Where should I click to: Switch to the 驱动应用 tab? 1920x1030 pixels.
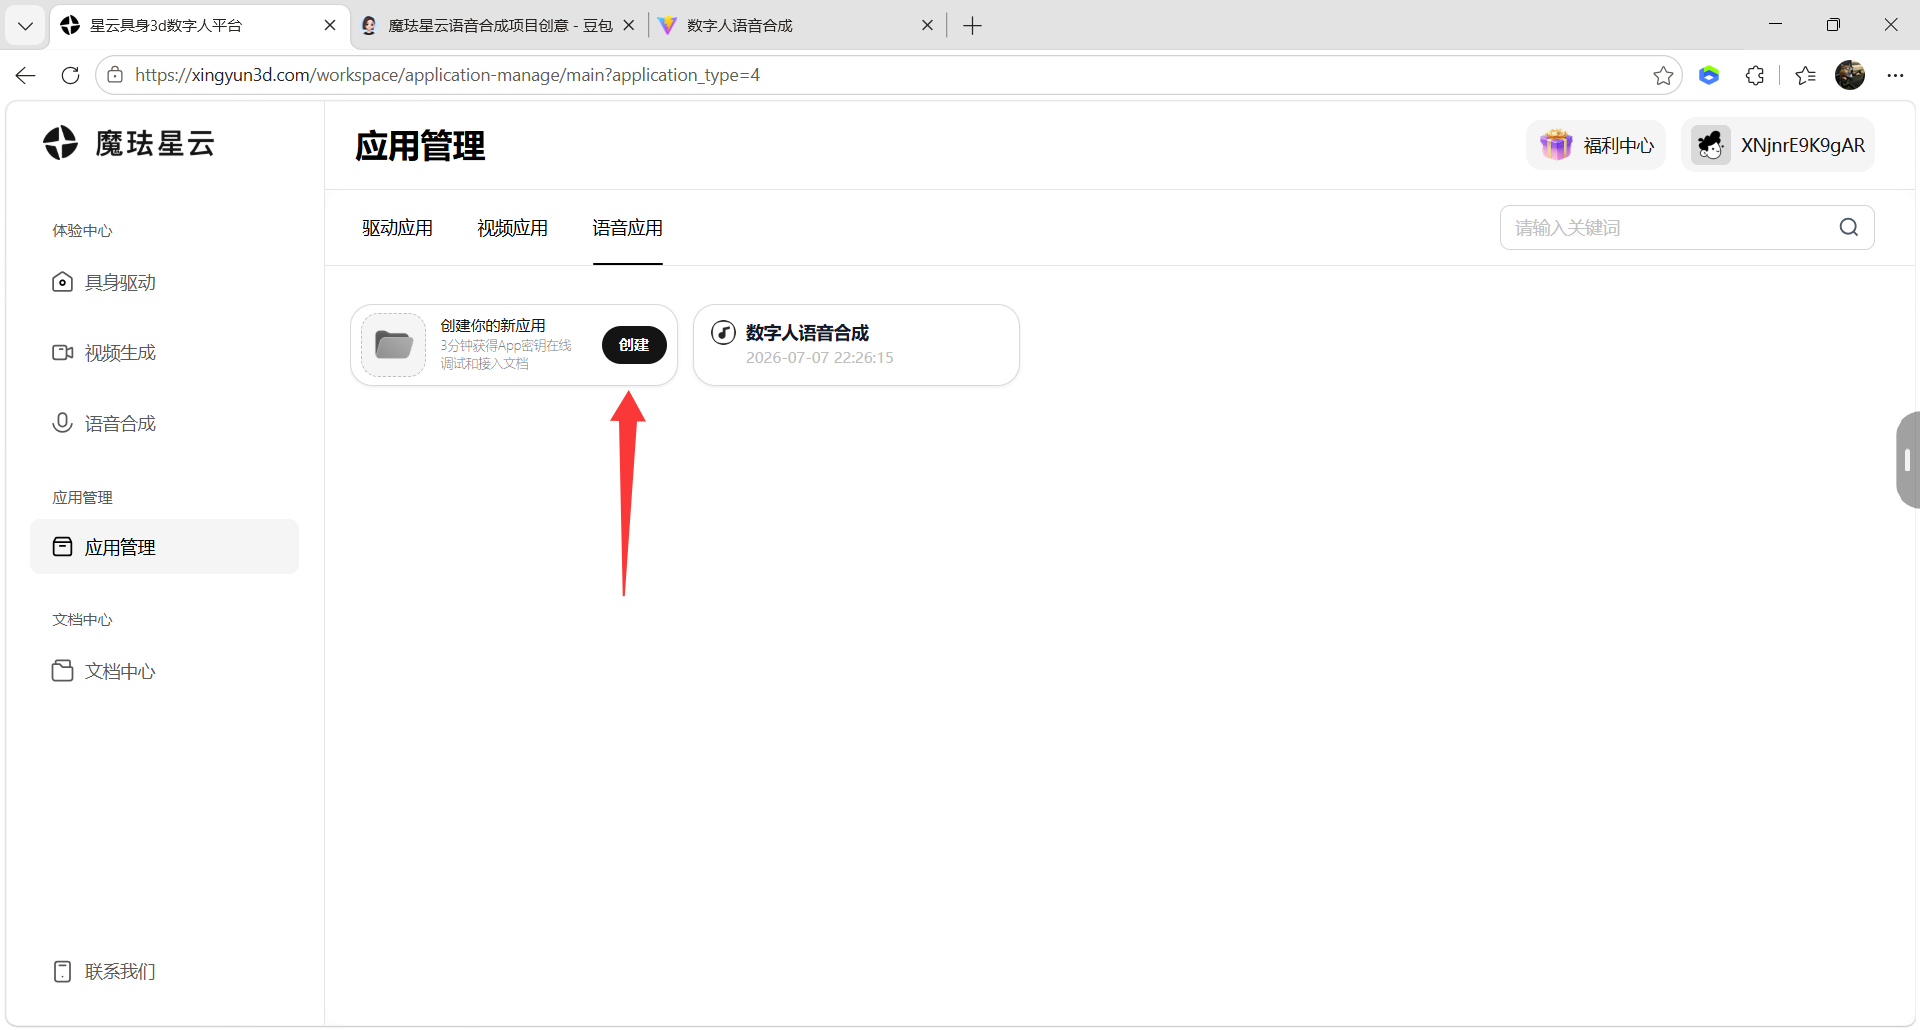397,228
